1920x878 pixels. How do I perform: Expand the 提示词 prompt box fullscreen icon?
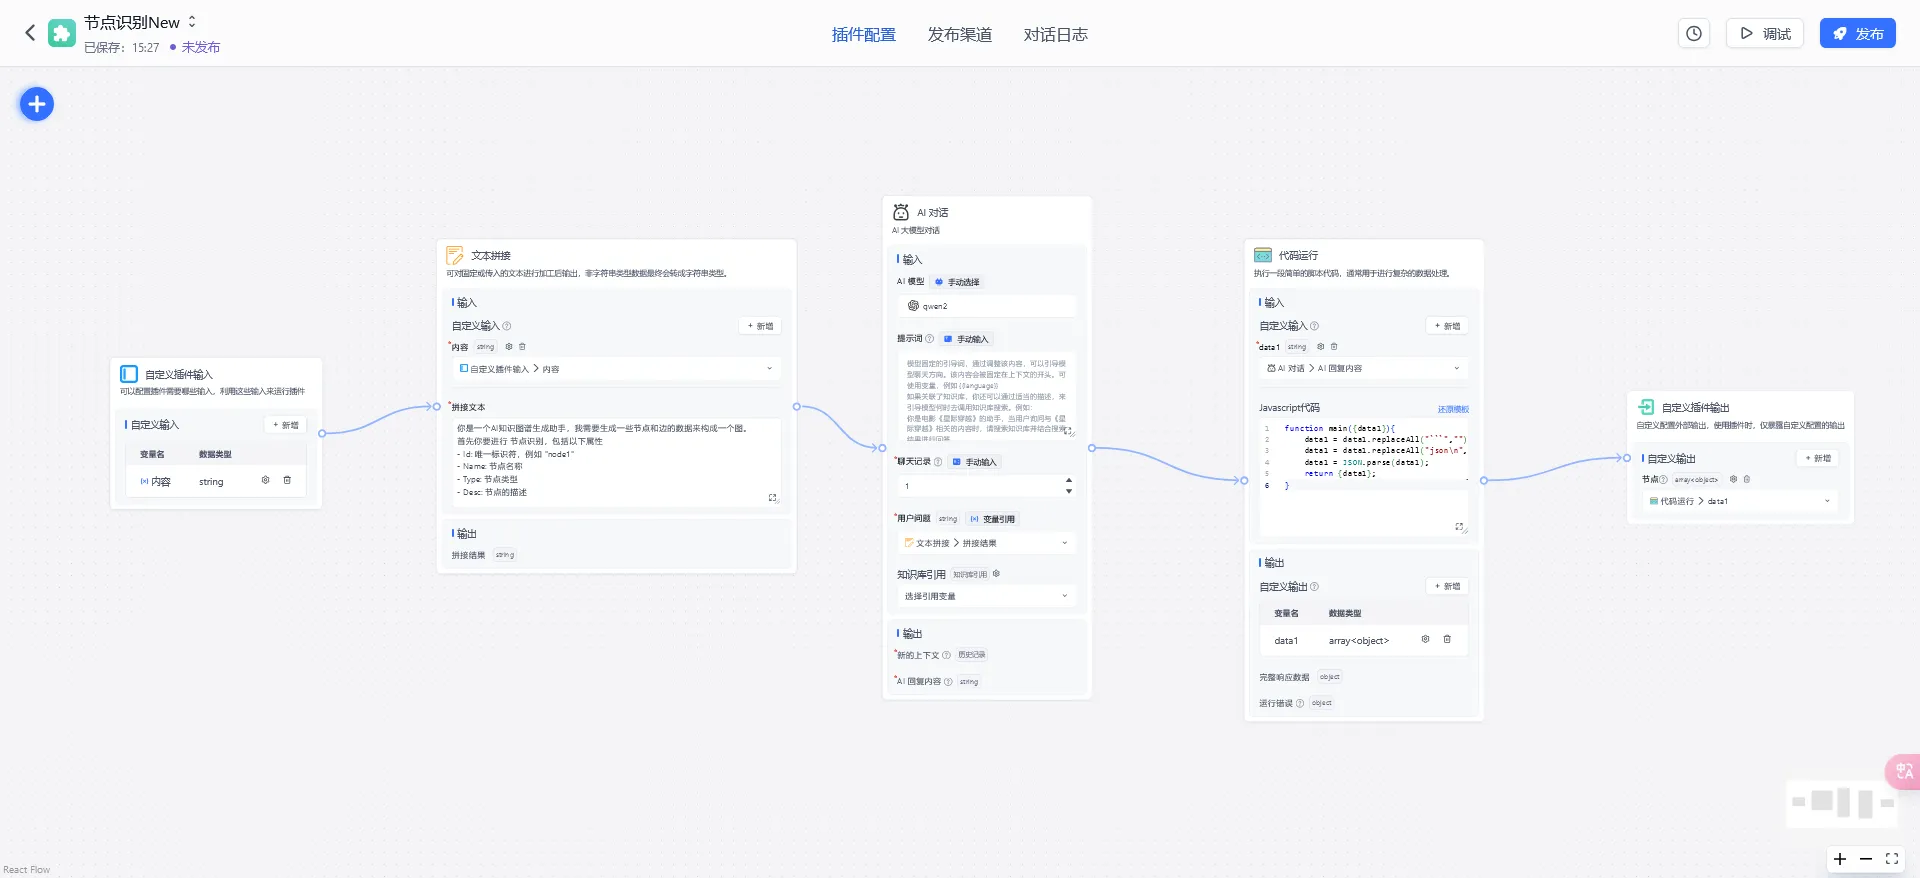tap(1068, 431)
